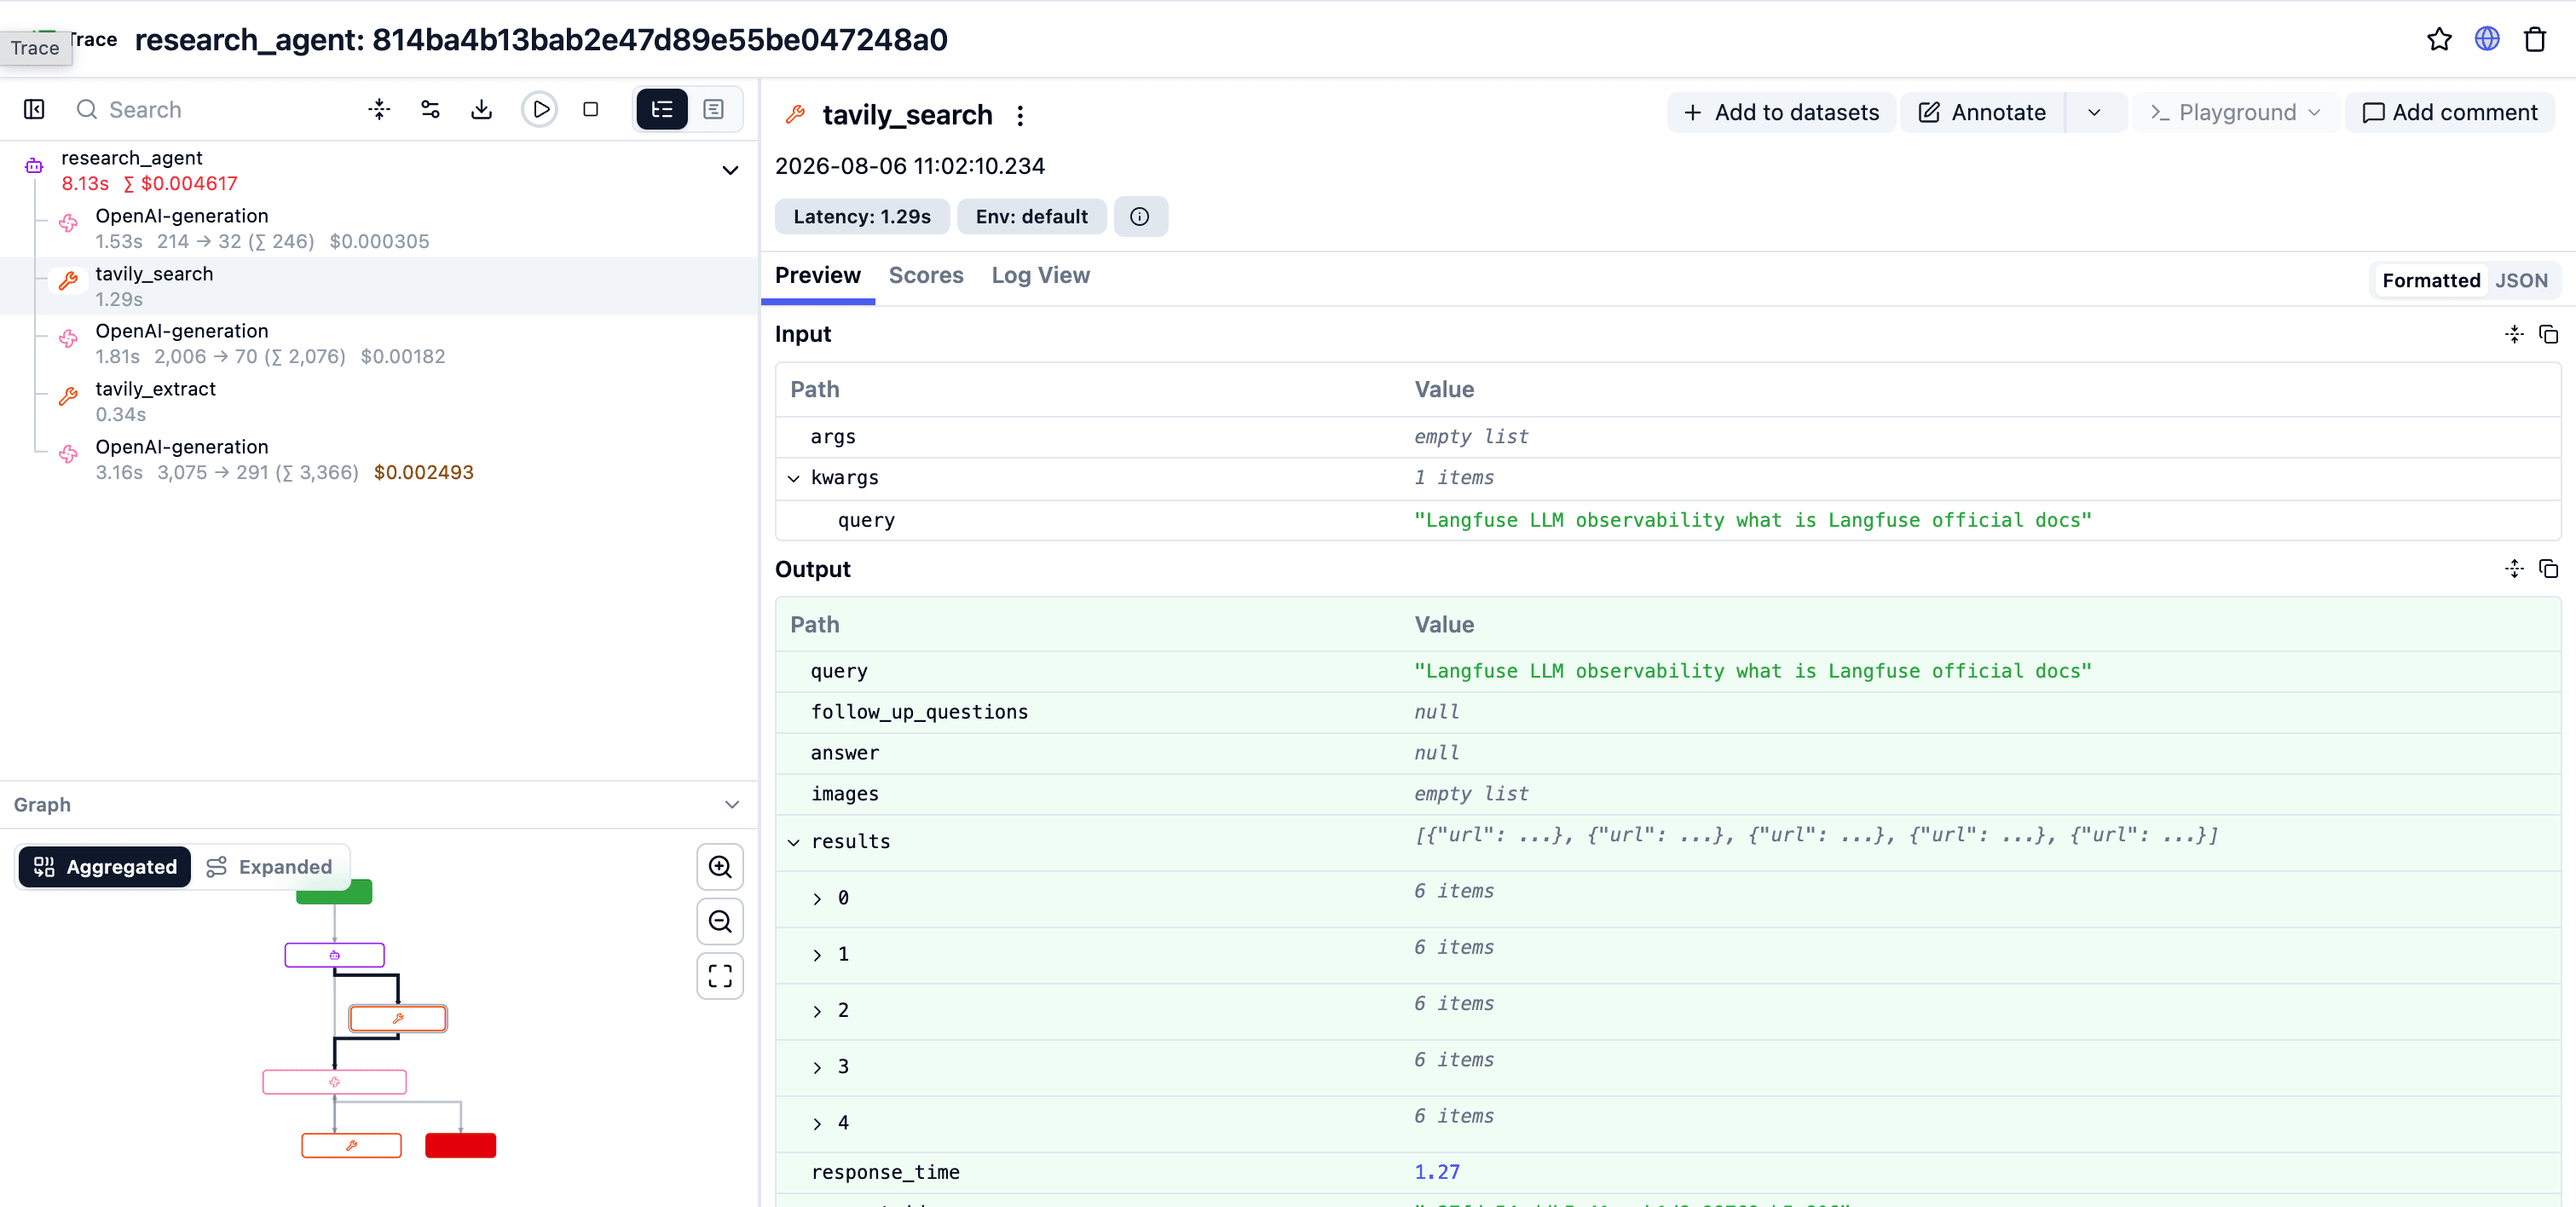Zoom out on the graph
2576x1207 pixels.
point(720,921)
